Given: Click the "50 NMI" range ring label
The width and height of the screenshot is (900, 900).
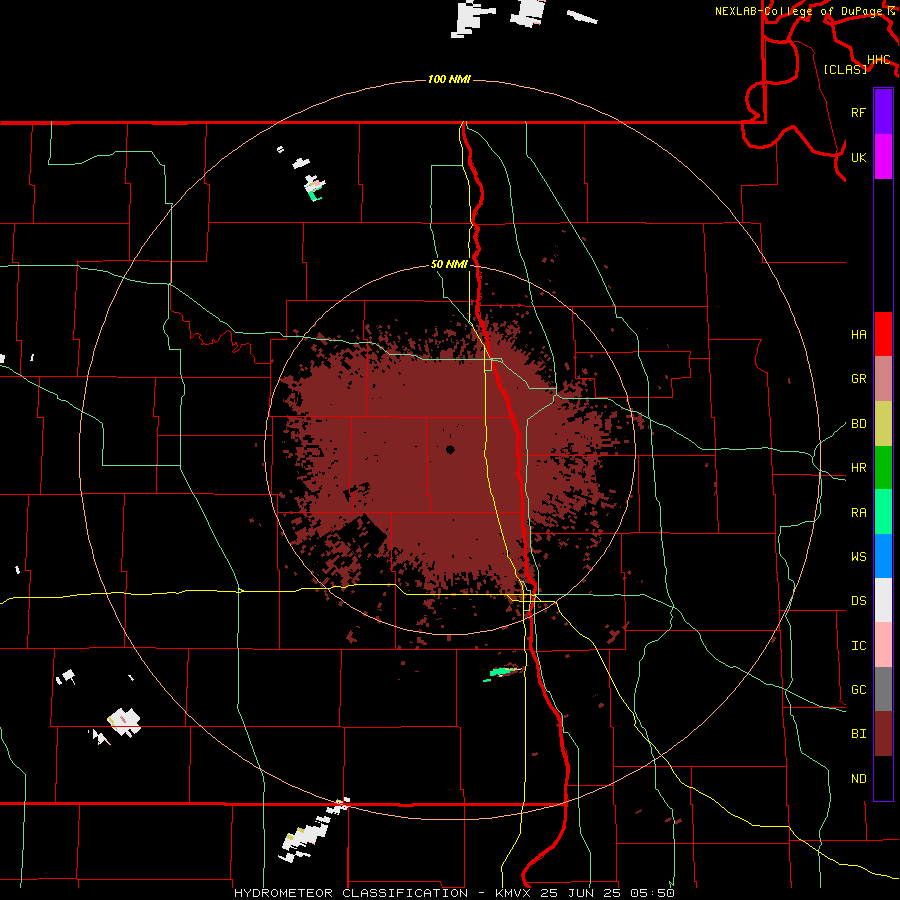Looking at the screenshot, I should click(449, 264).
